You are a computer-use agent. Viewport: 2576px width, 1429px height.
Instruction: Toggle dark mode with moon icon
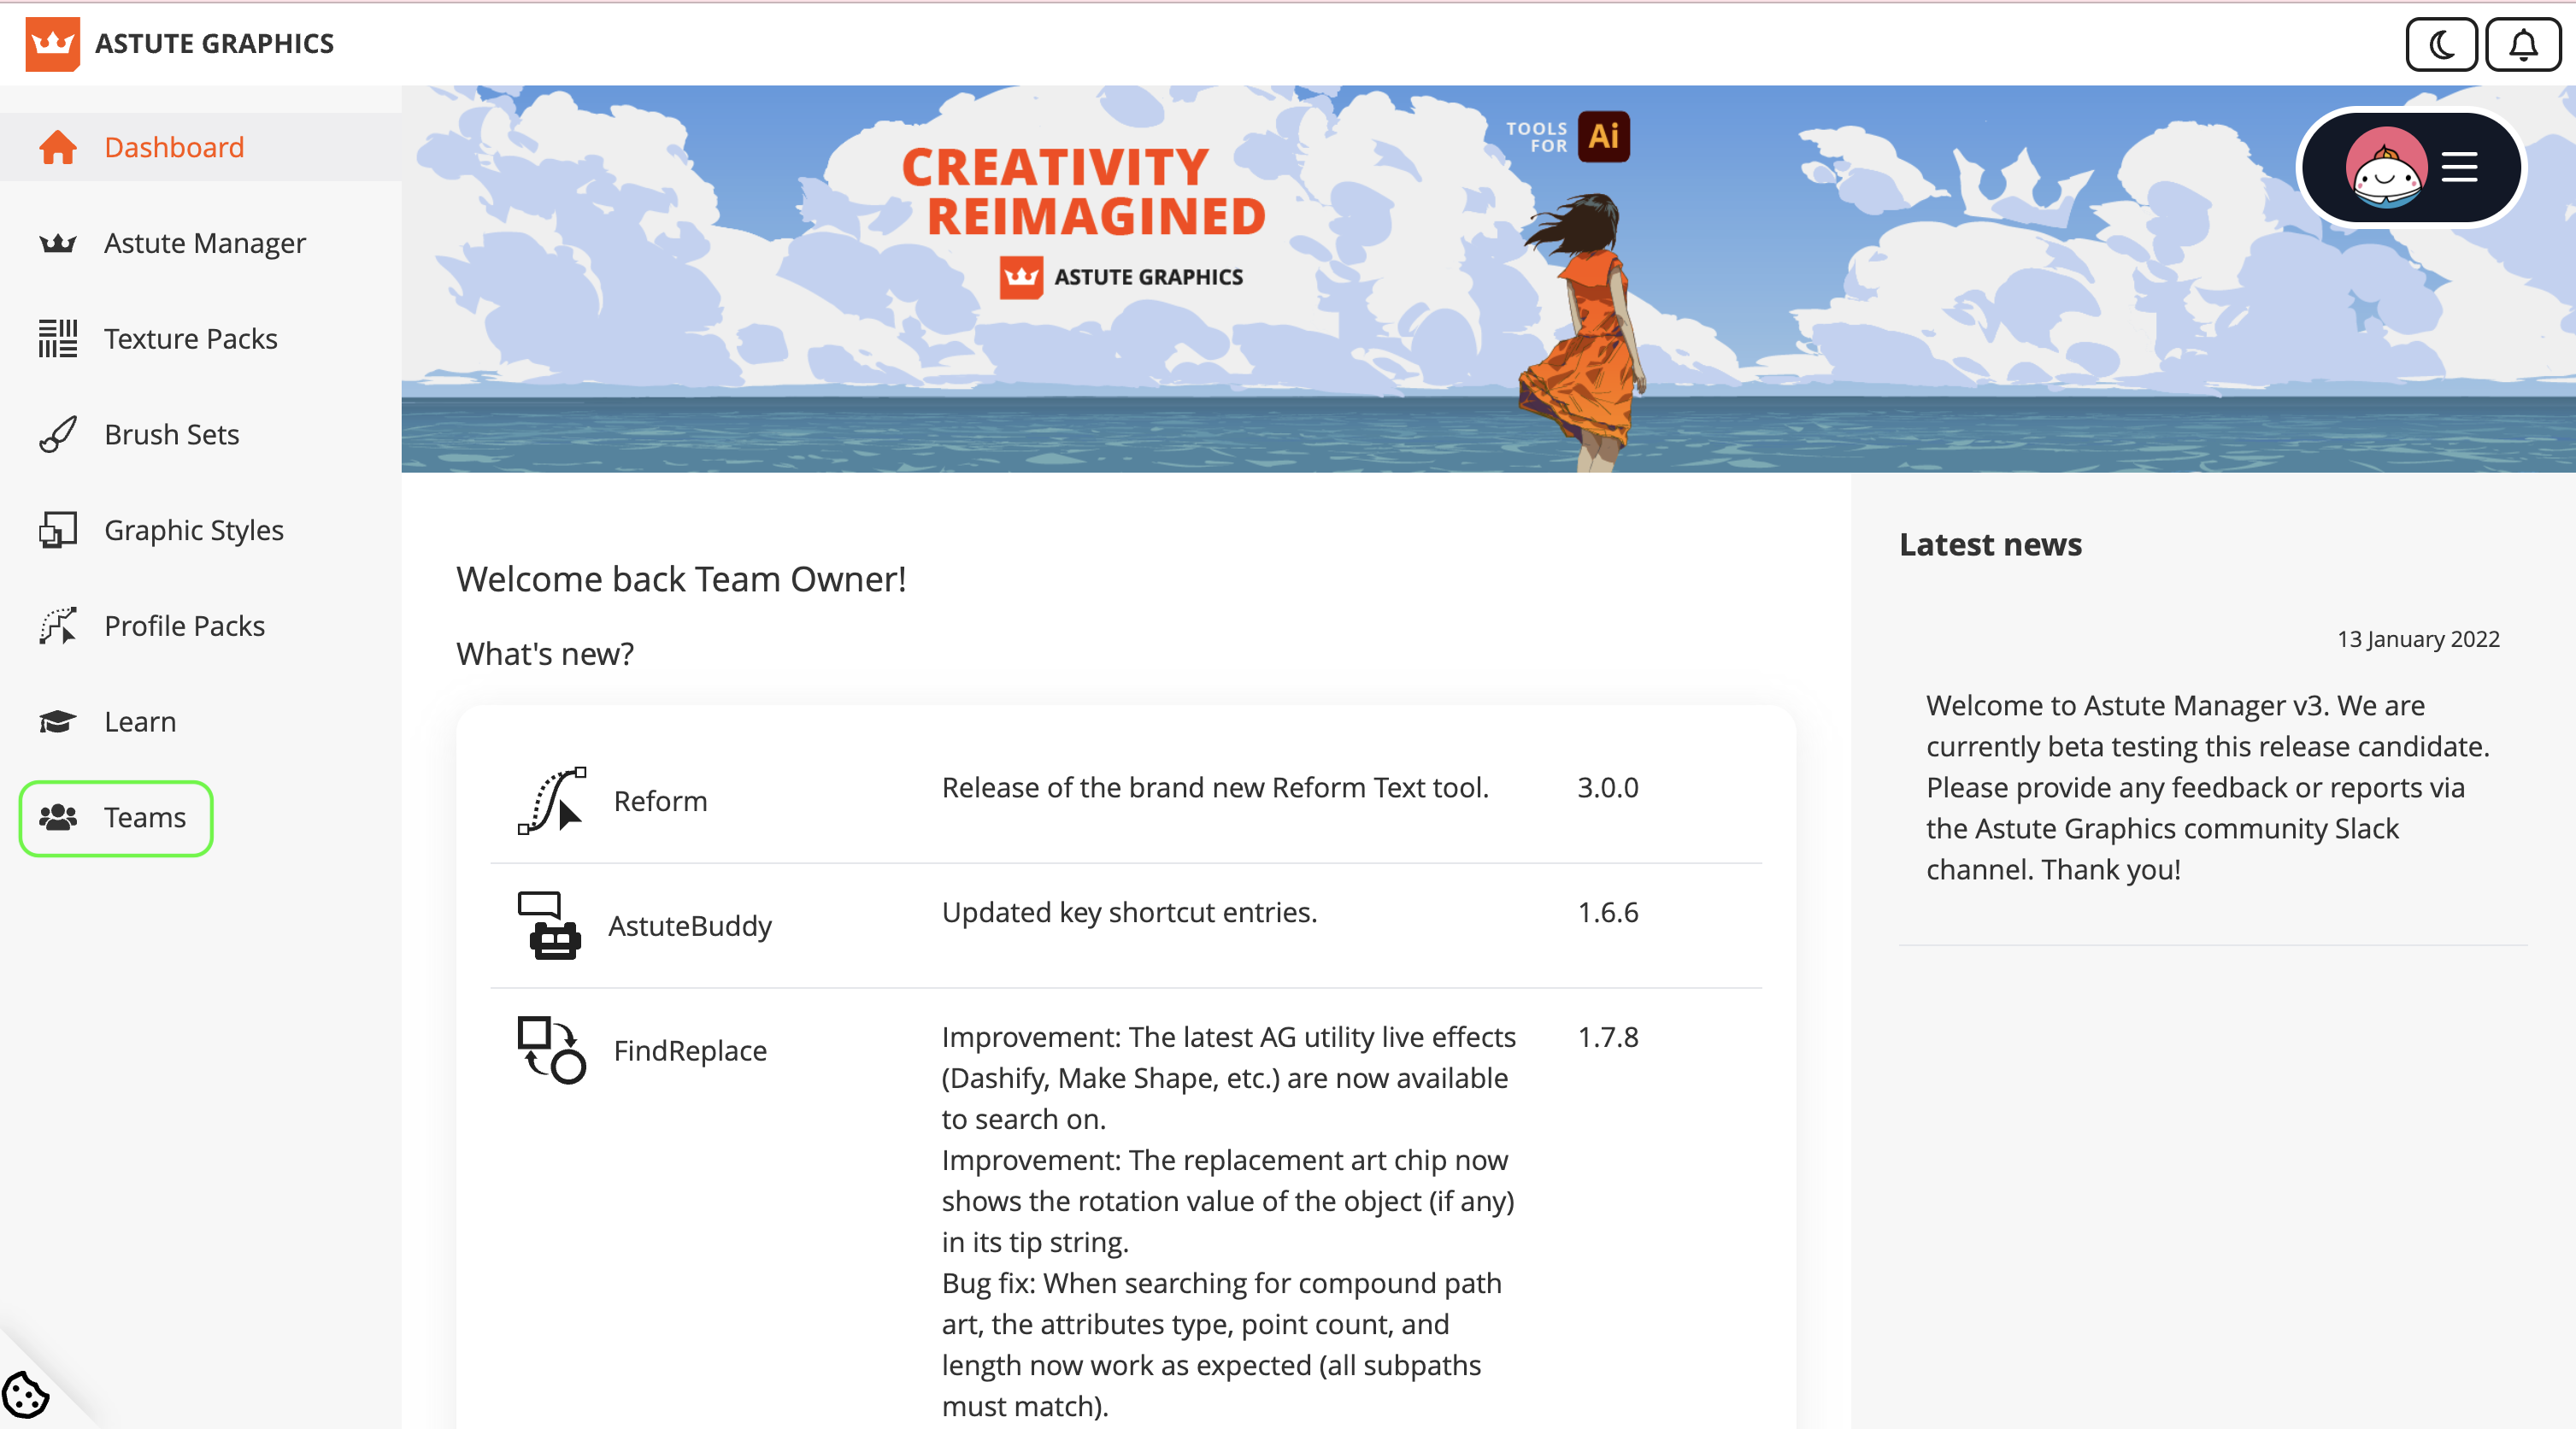[2440, 45]
